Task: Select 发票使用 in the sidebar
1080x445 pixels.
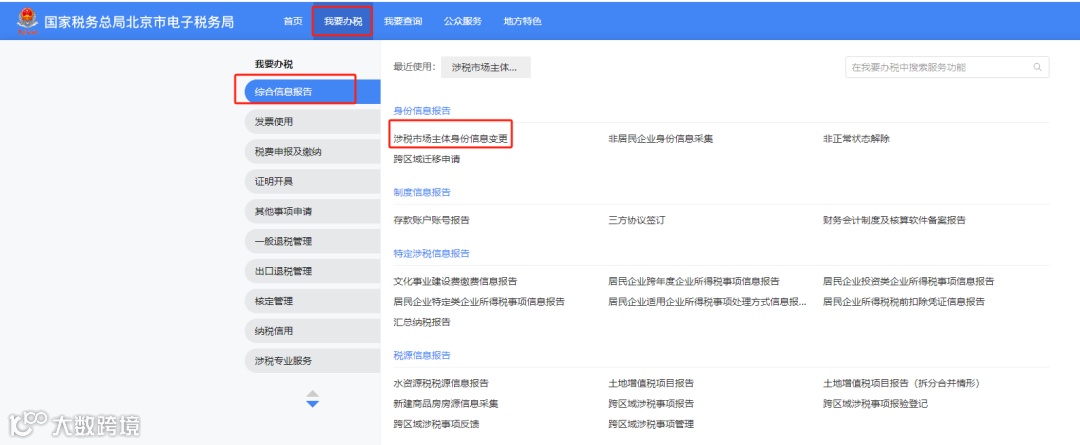Action: tap(313, 122)
